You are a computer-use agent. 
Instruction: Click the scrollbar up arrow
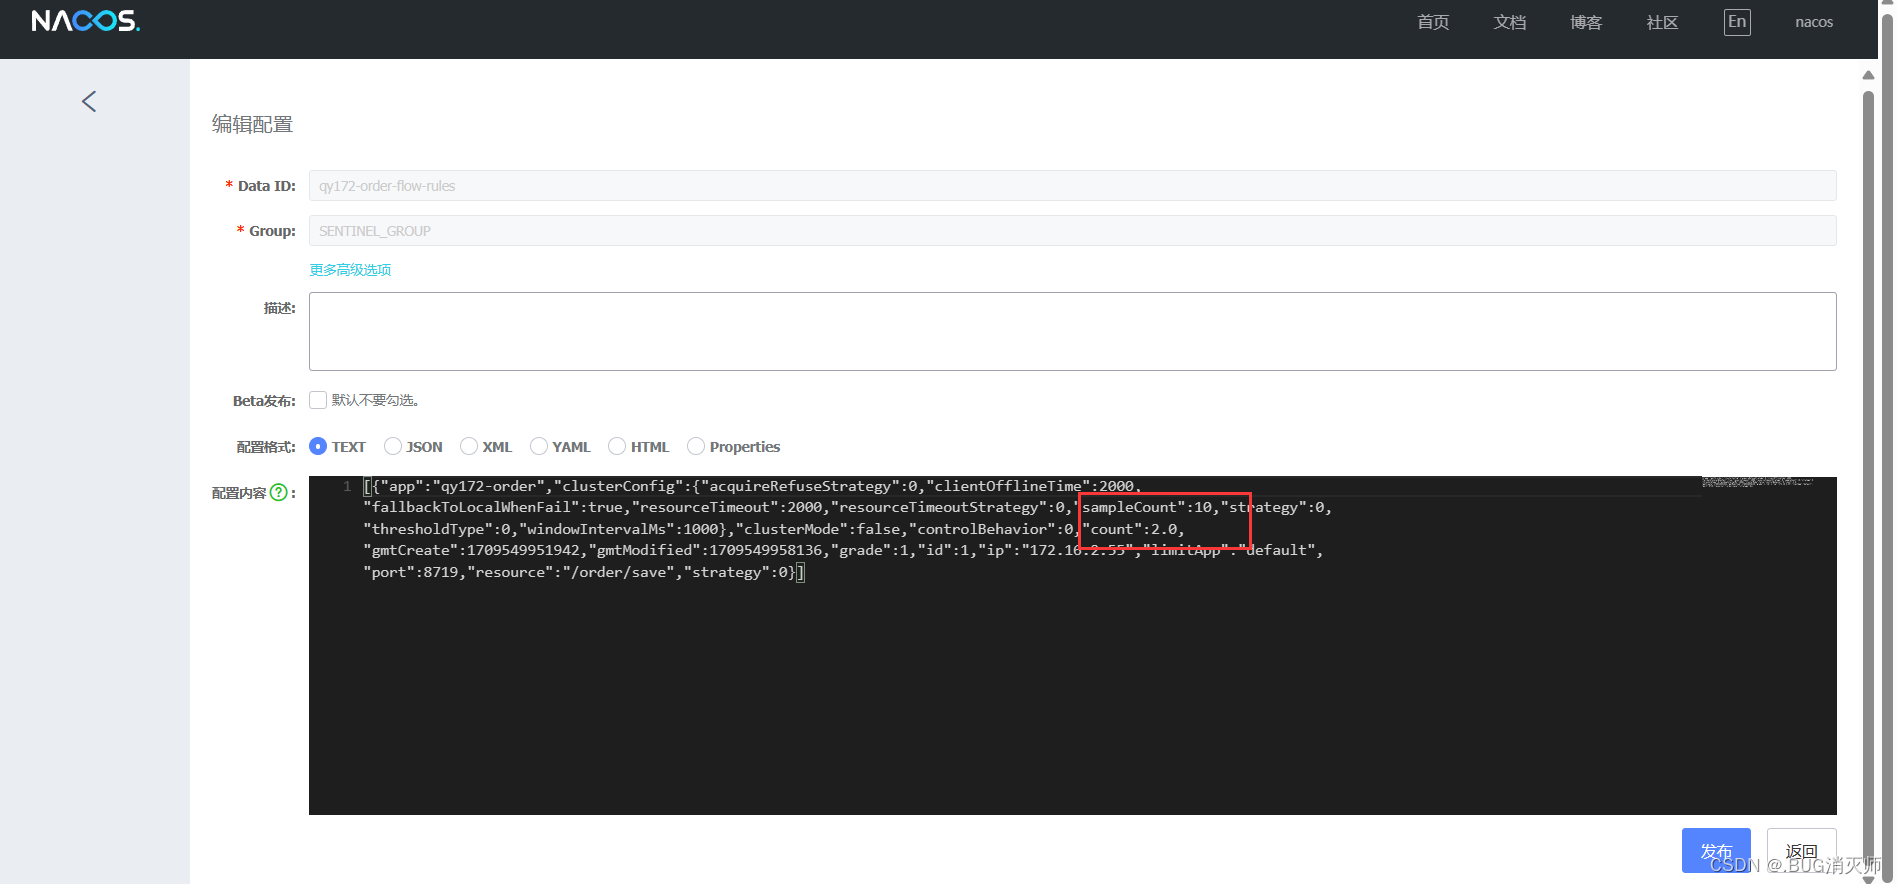1868,75
